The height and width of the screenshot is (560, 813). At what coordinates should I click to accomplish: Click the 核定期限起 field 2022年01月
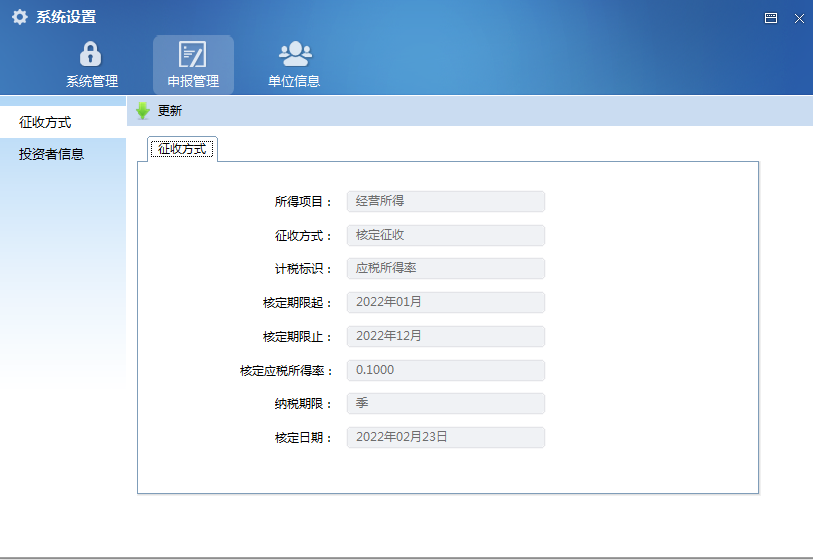point(445,302)
